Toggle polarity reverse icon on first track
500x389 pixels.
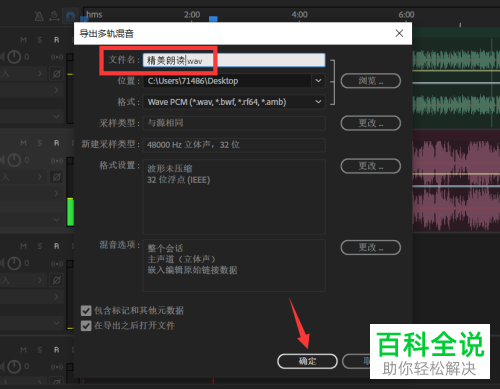click(57, 74)
